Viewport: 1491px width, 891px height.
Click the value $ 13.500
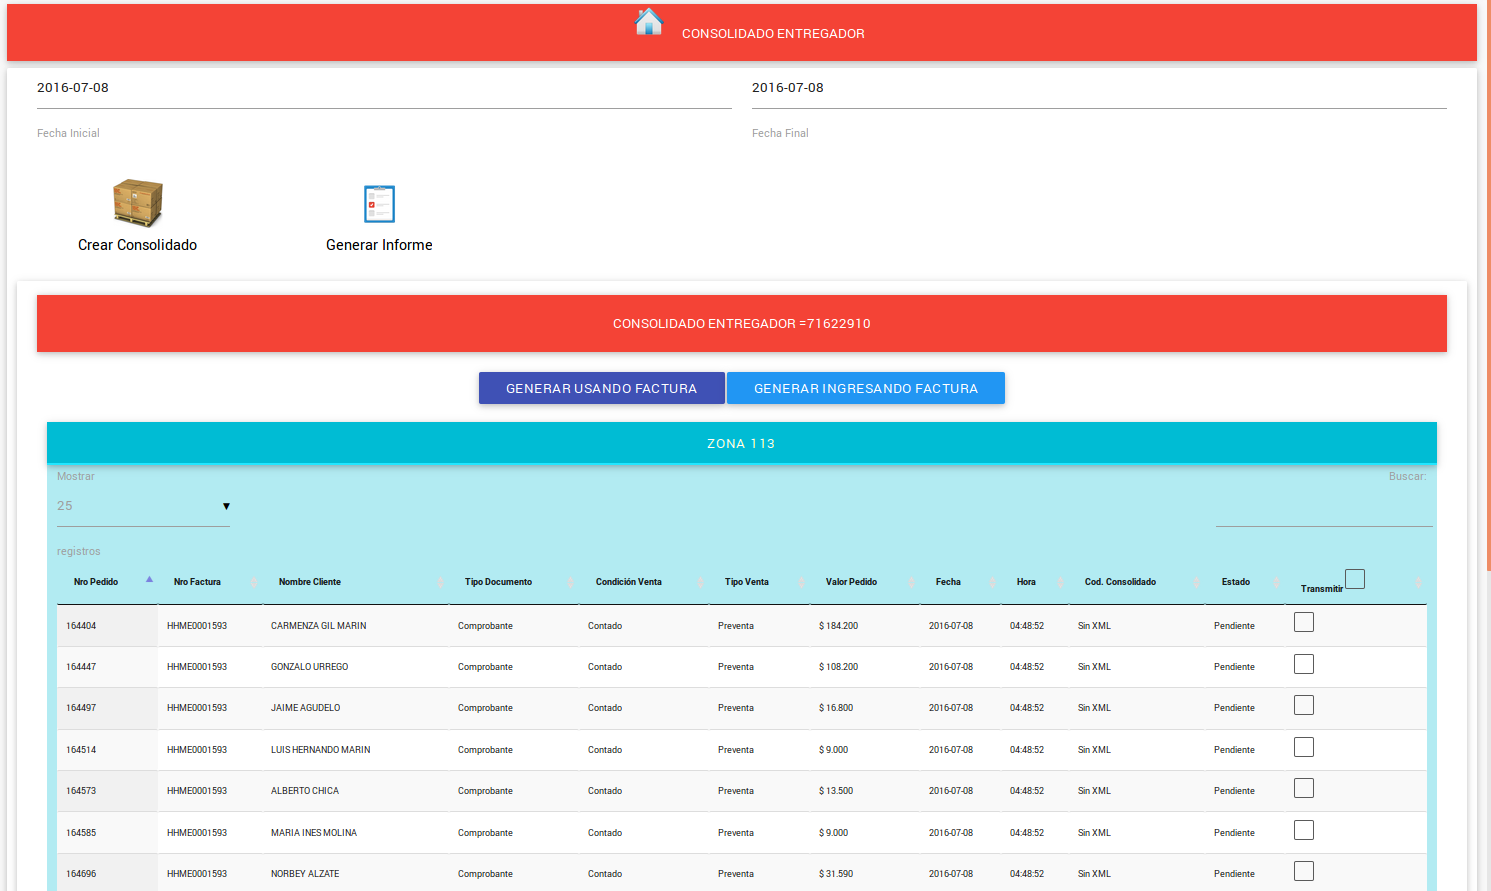(x=836, y=791)
